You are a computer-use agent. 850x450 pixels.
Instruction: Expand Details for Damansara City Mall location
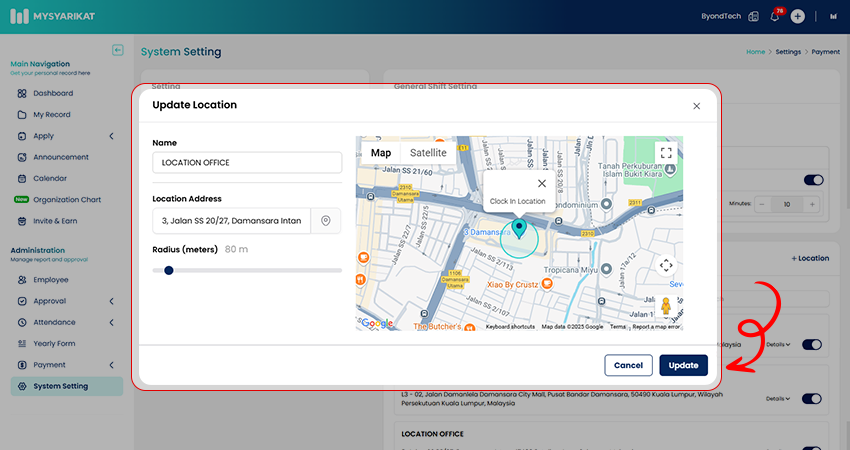tap(778, 398)
